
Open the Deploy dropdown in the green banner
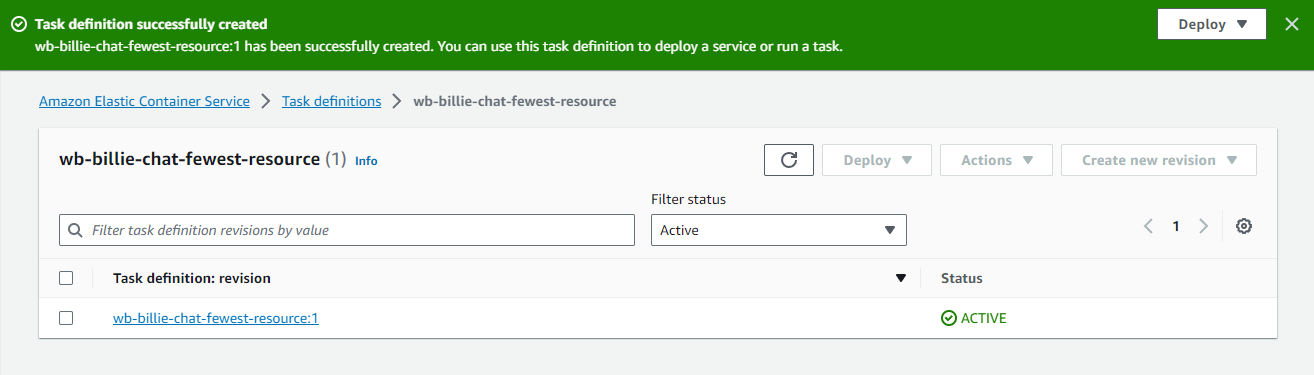pos(1212,25)
